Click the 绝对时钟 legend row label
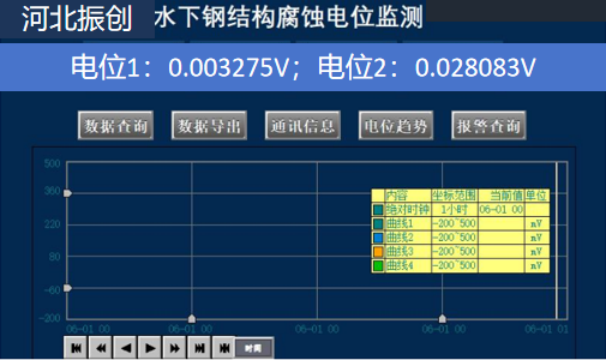The height and width of the screenshot is (360, 606). pyautogui.click(x=408, y=210)
